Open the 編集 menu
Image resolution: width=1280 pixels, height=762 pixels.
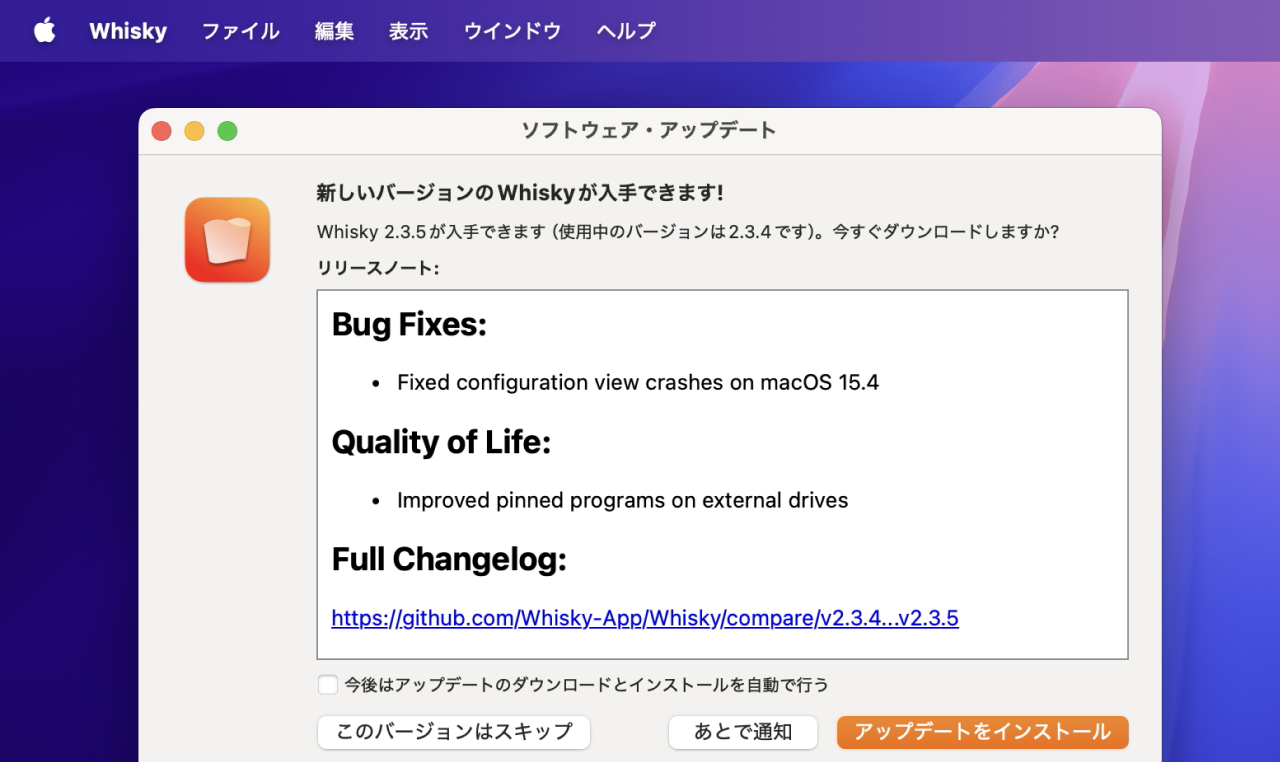tap(334, 31)
